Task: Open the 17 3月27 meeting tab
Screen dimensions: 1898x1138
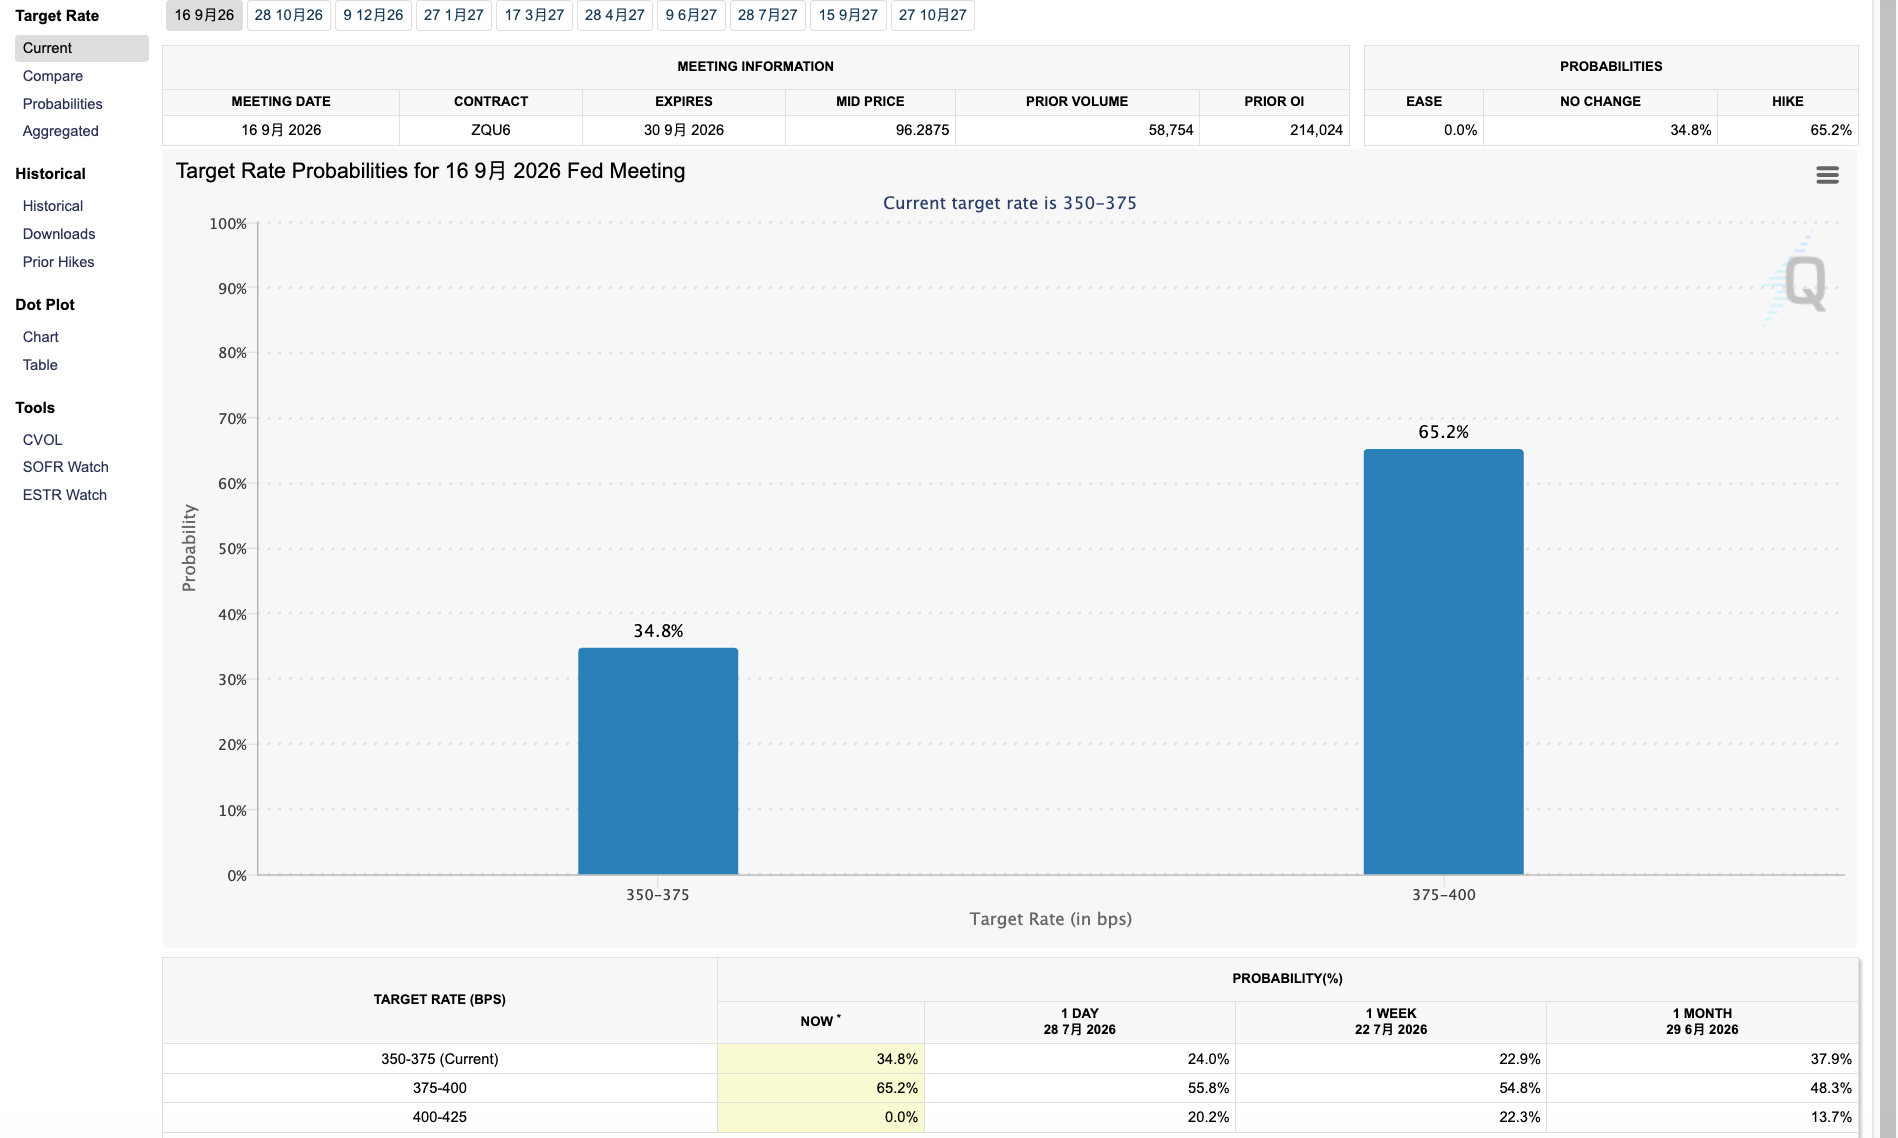Action: coord(534,15)
